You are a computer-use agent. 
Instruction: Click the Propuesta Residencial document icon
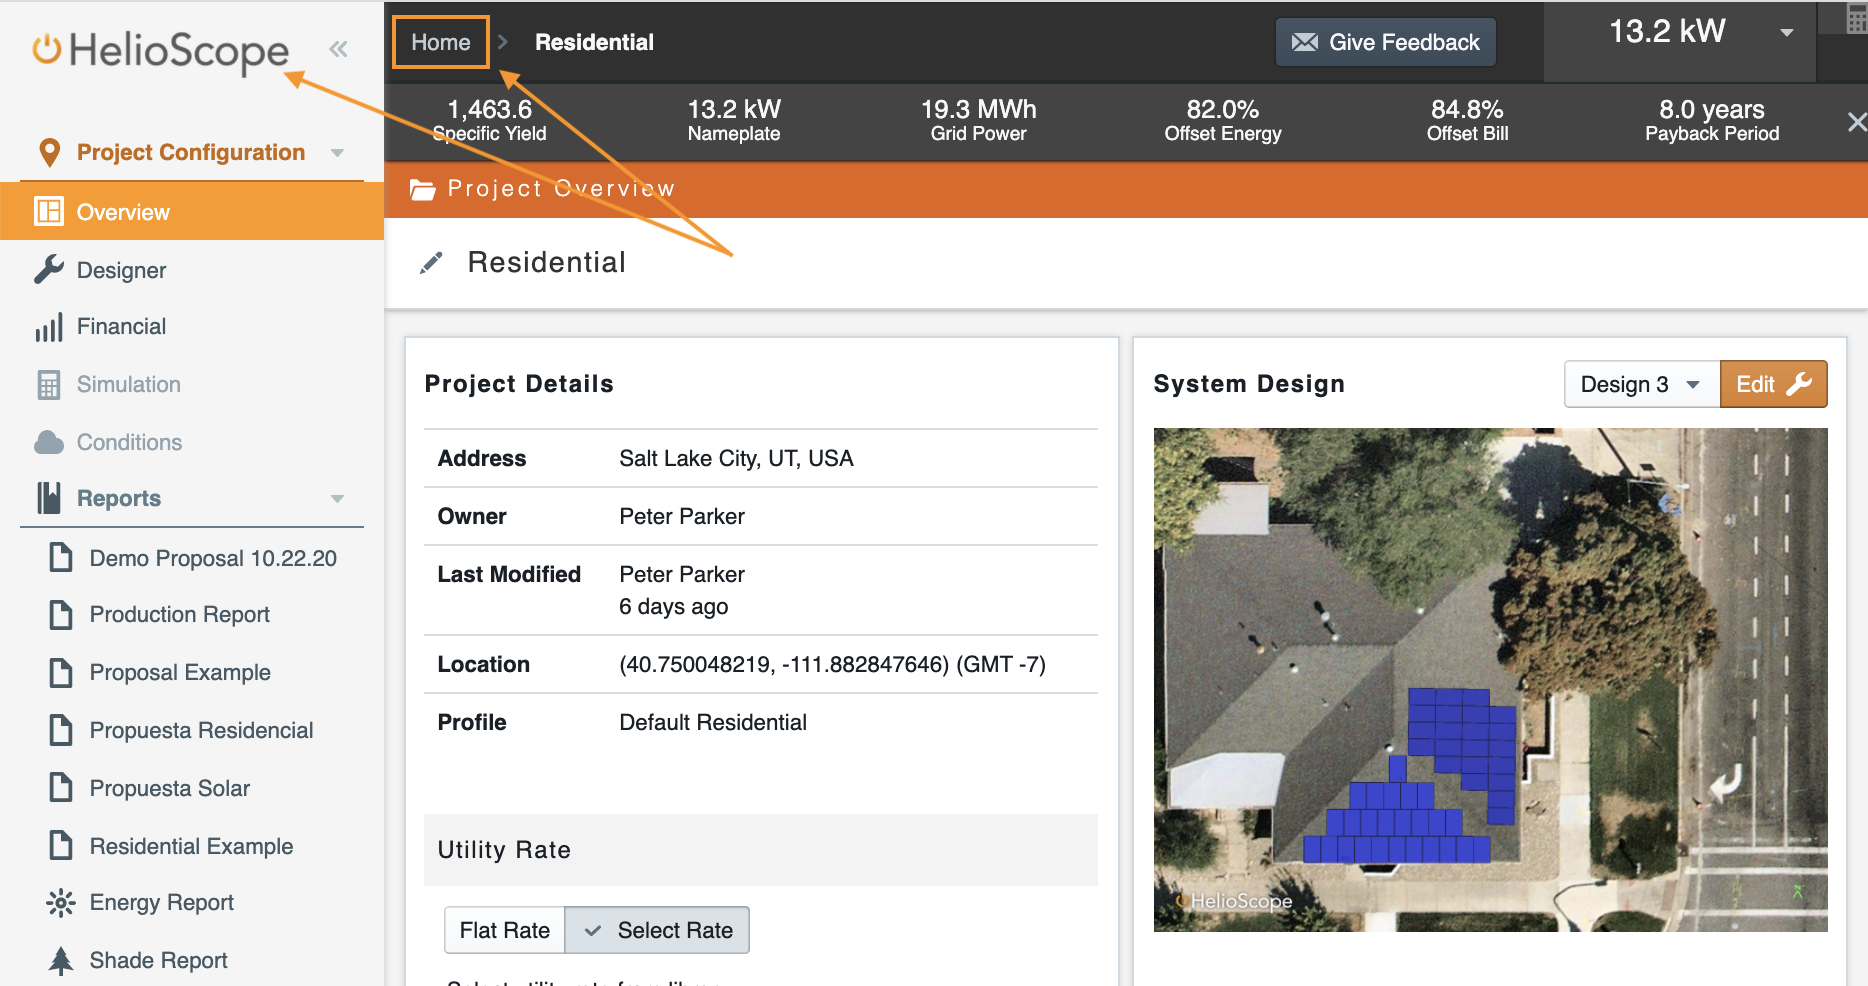tap(61, 730)
